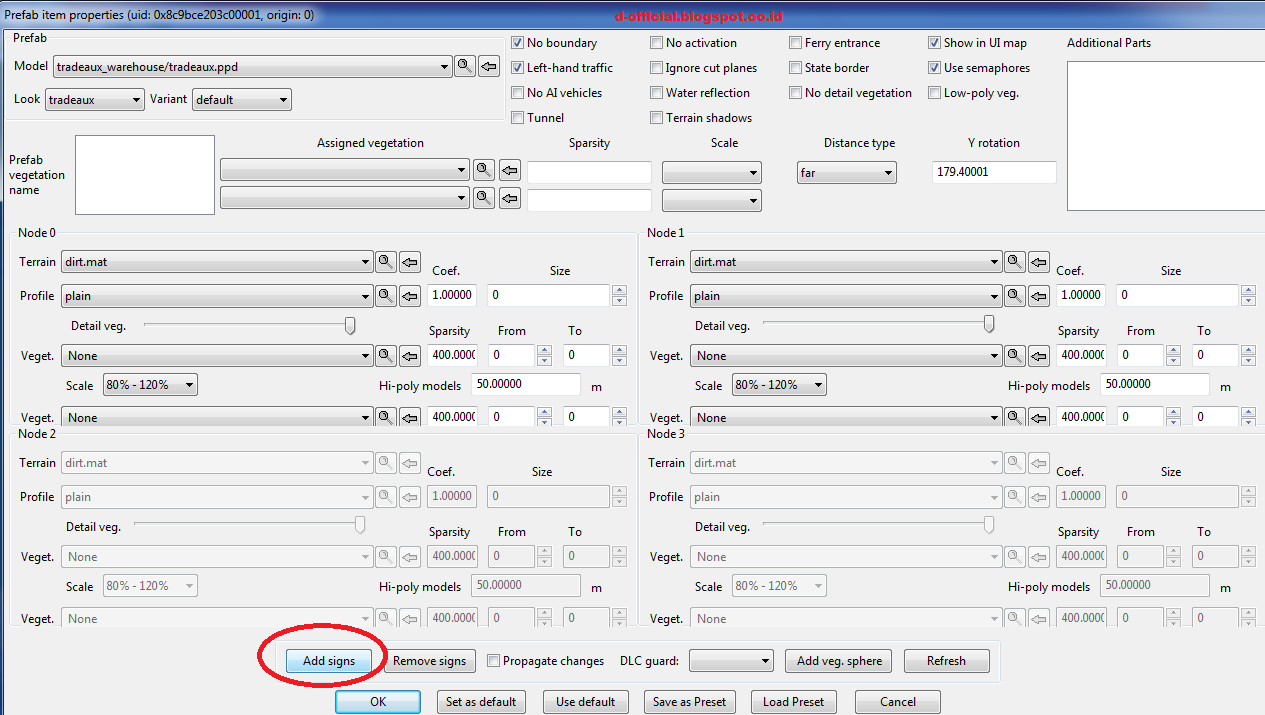Click the magnifier icon for Node 1 Terrain

[1014, 261]
